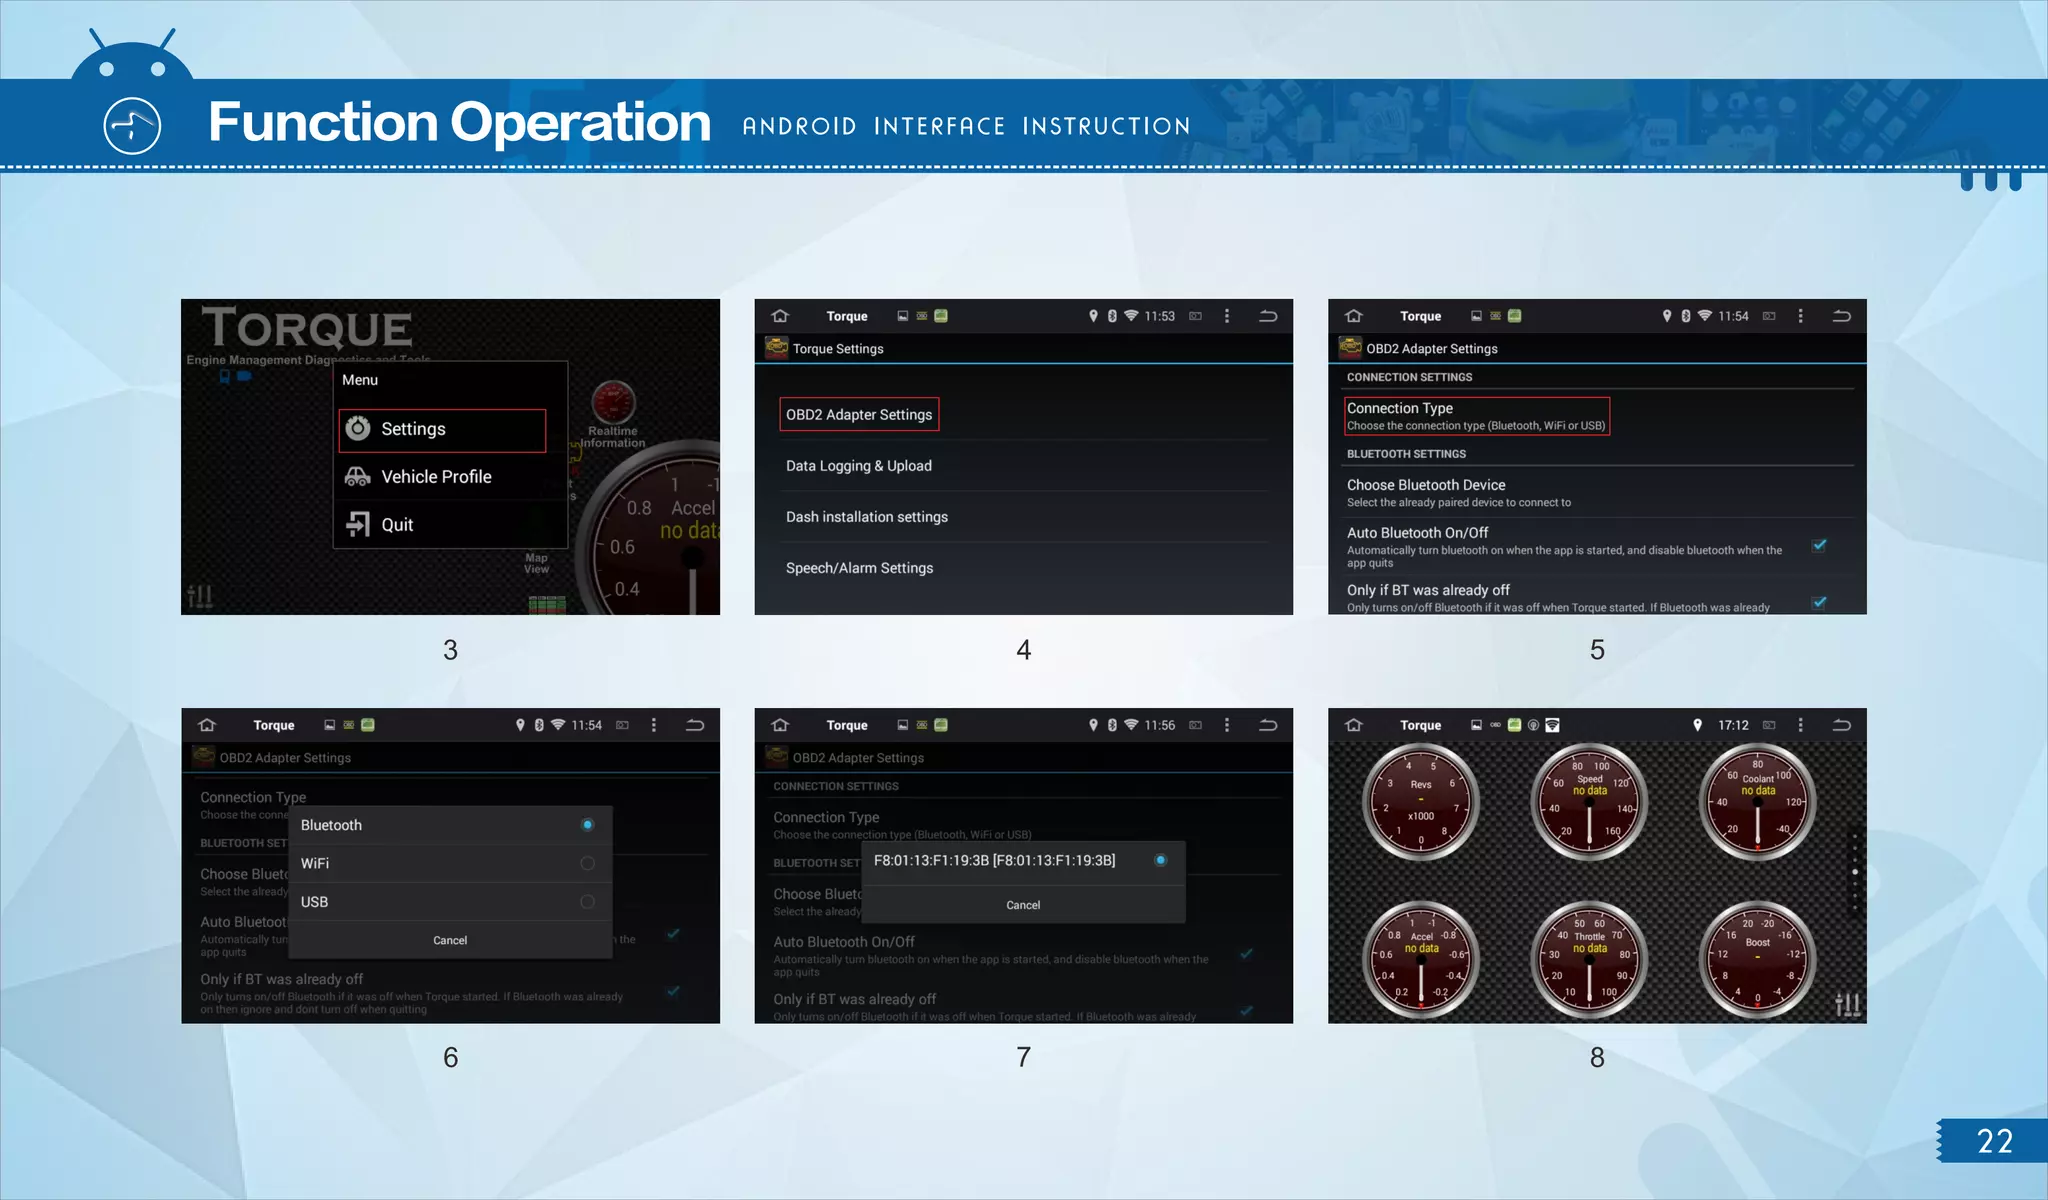
Task: Tap the home icon in screenshot 4
Action: pos(780,316)
